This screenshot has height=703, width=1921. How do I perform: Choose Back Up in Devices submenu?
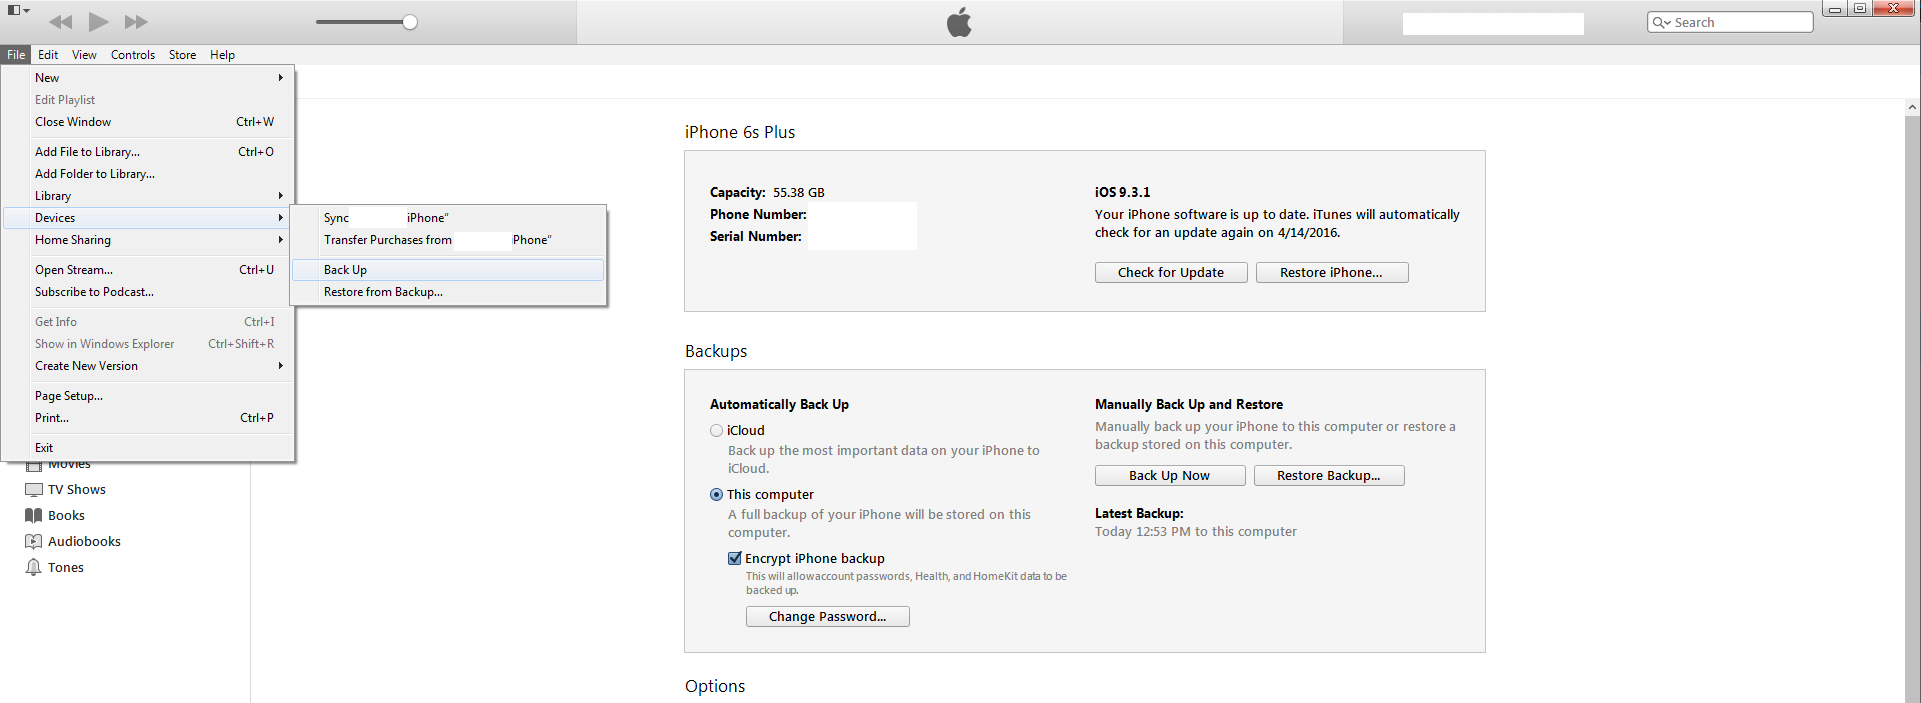coord(448,270)
